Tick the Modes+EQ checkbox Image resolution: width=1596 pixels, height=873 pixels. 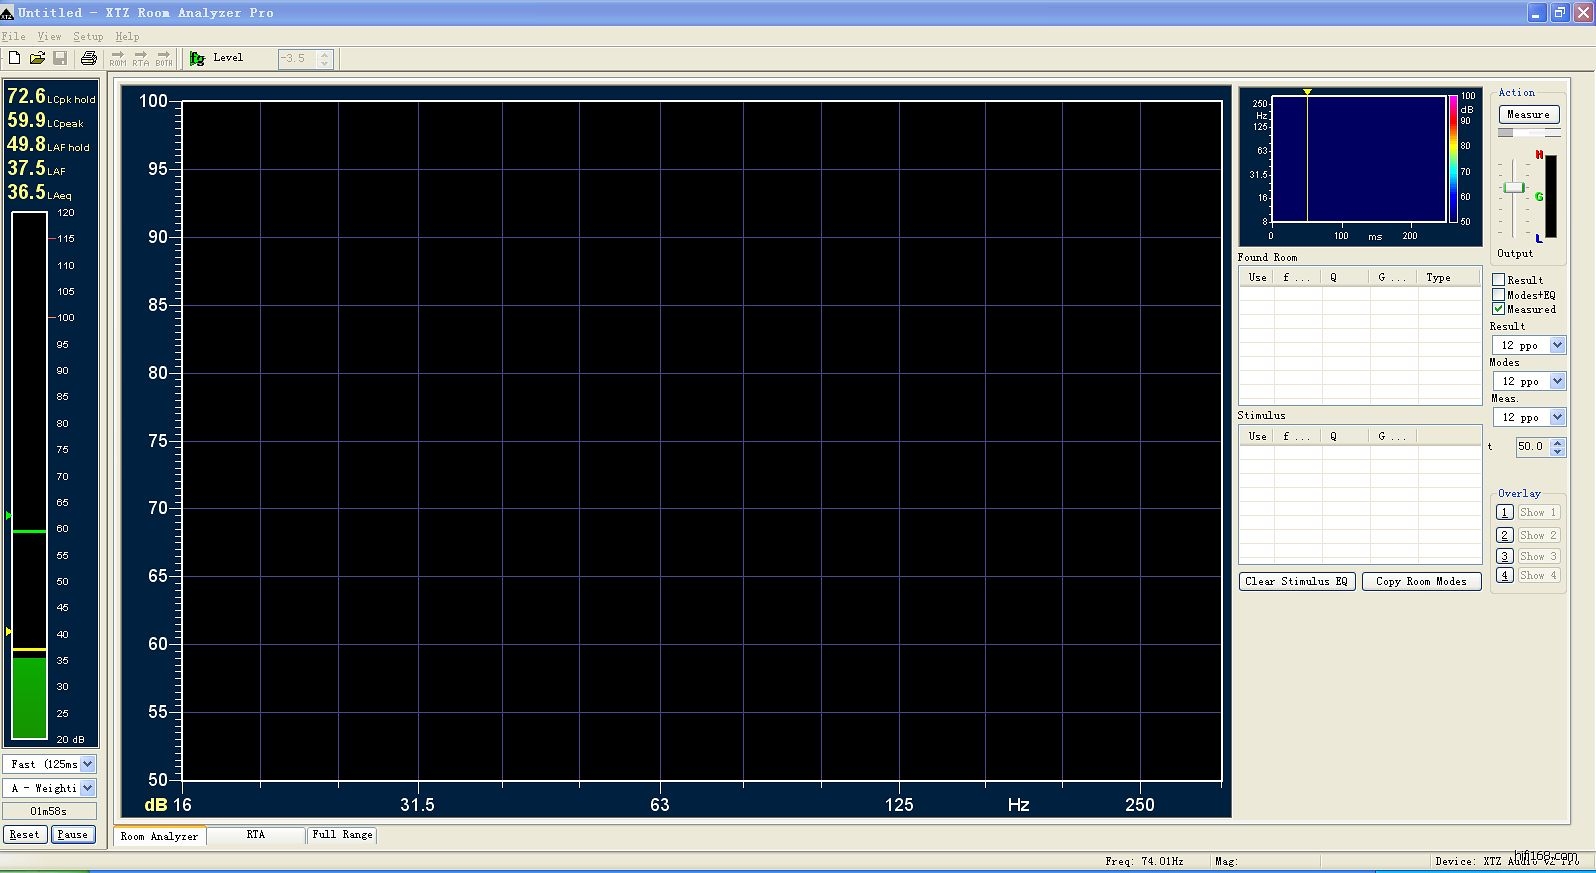(1499, 295)
